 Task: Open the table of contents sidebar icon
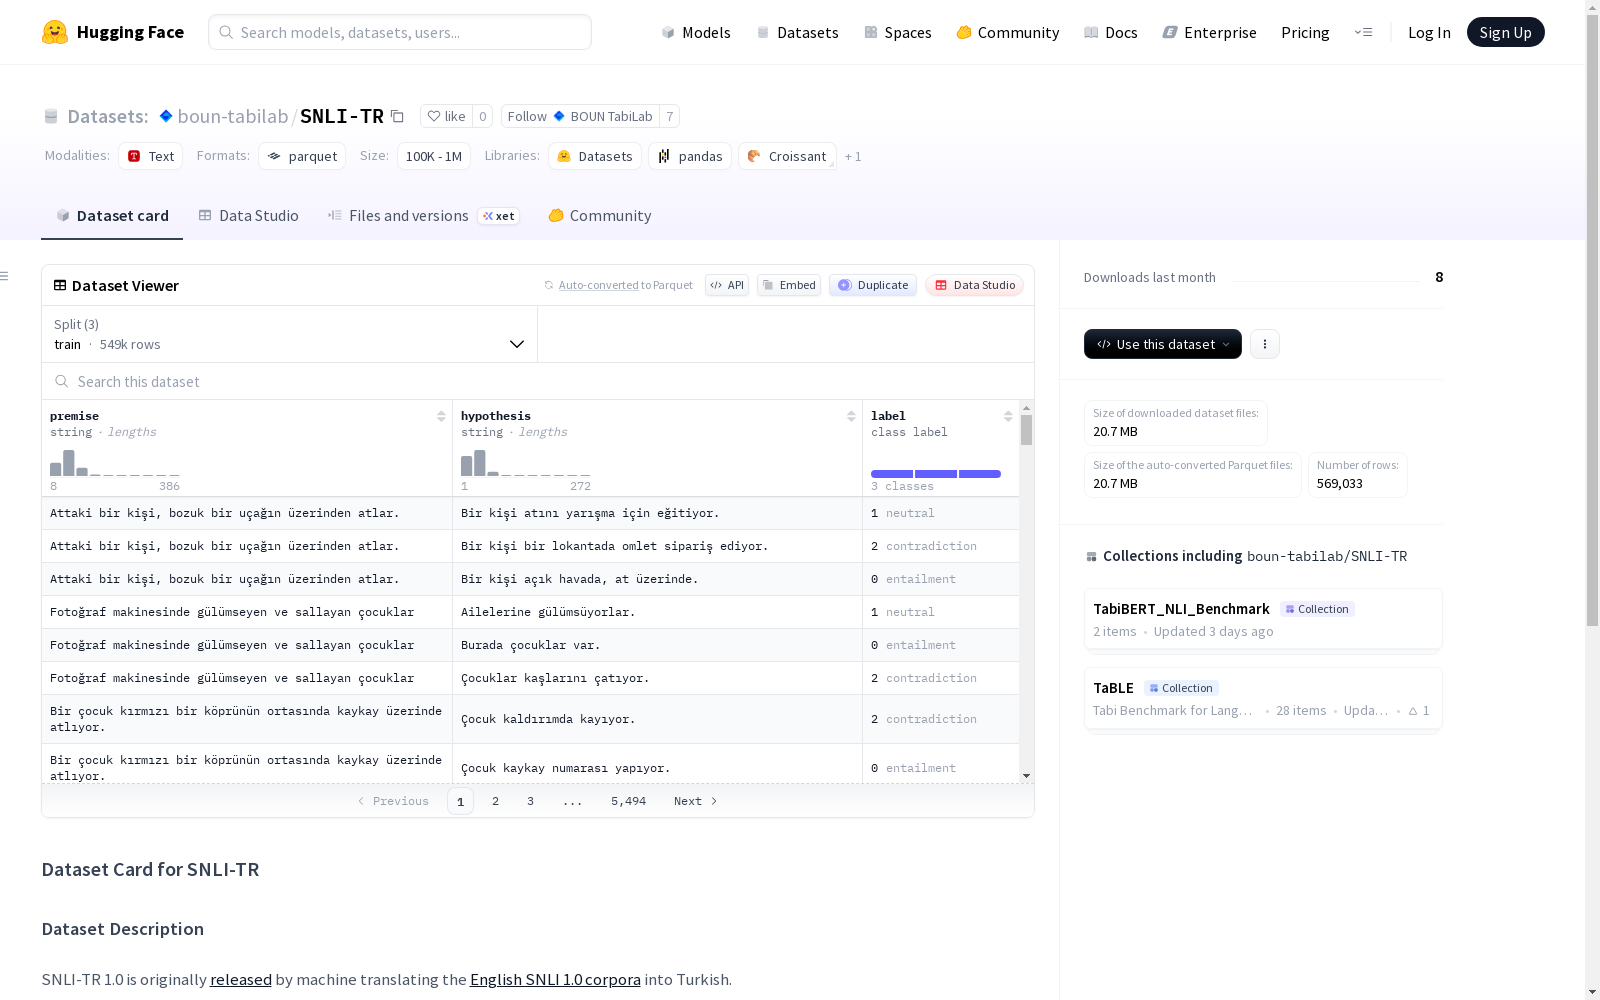pos(5,276)
